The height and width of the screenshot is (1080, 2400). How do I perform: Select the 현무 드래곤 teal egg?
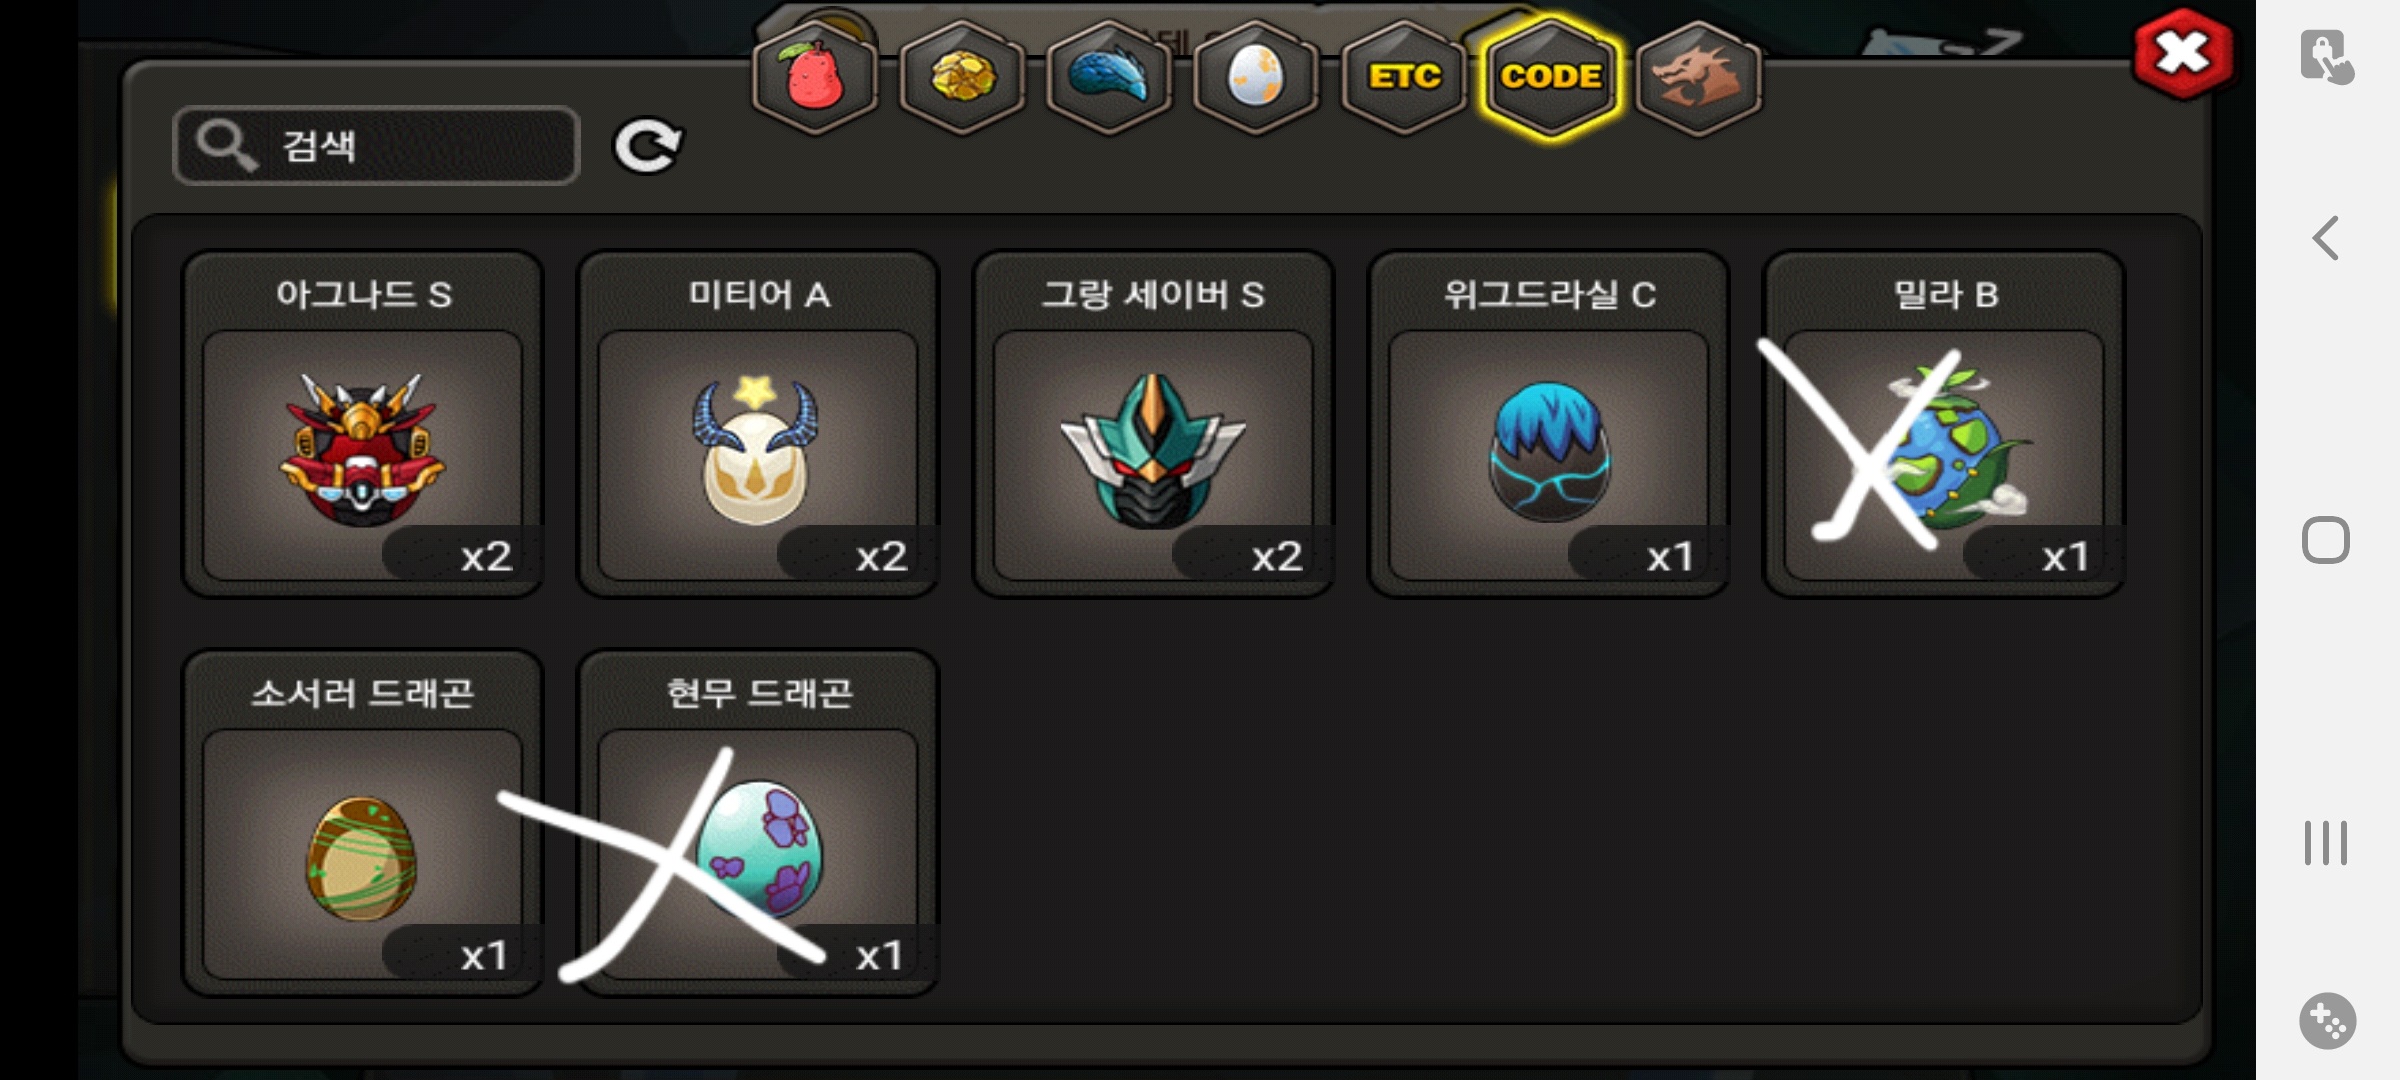[758, 823]
